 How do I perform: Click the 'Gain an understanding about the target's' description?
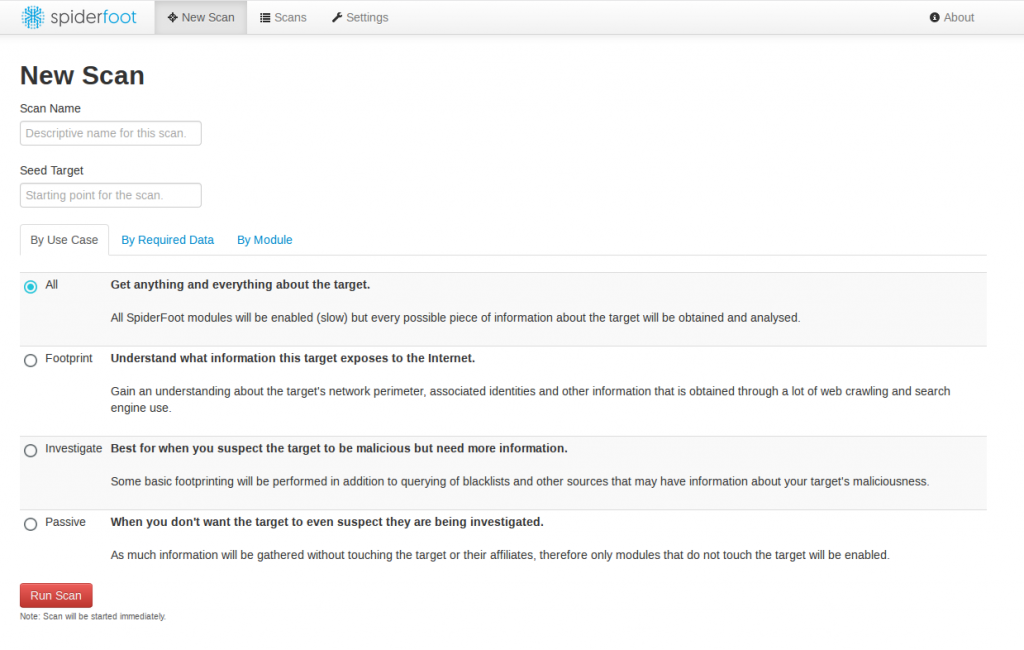coord(530,399)
